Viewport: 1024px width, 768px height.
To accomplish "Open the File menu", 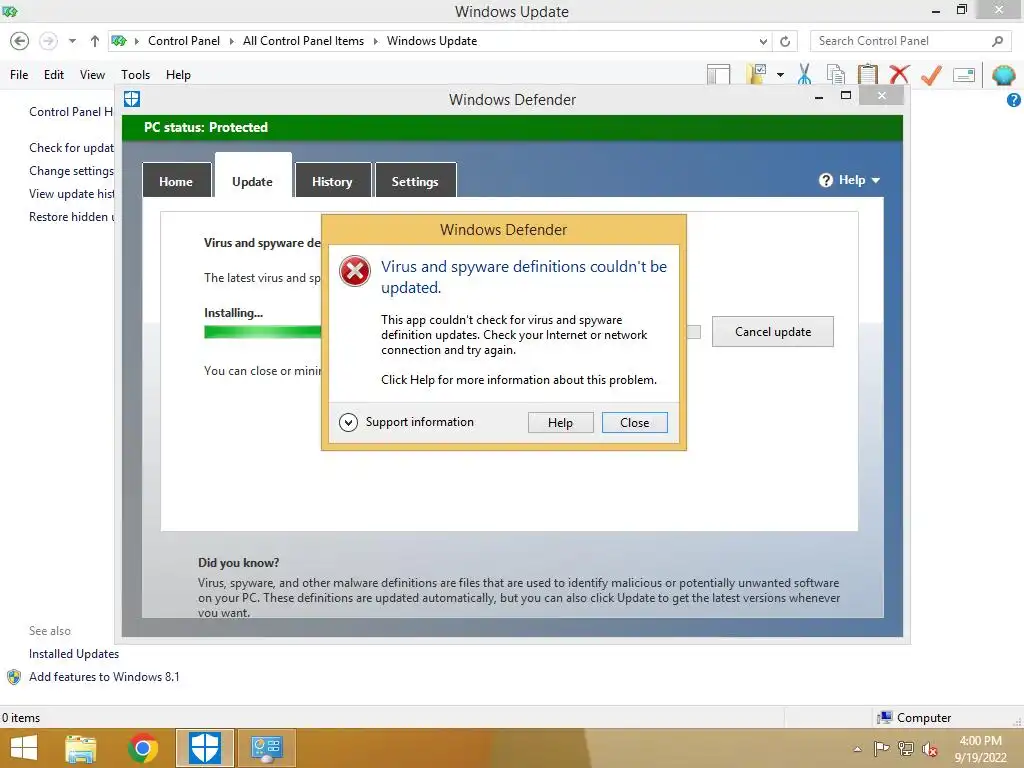I will [19, 75].
